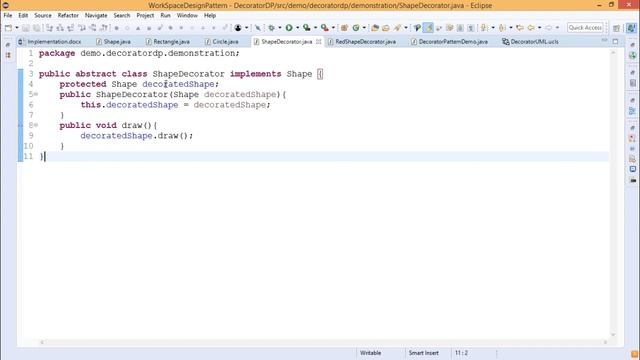Open the Help menu

[210, 15]
